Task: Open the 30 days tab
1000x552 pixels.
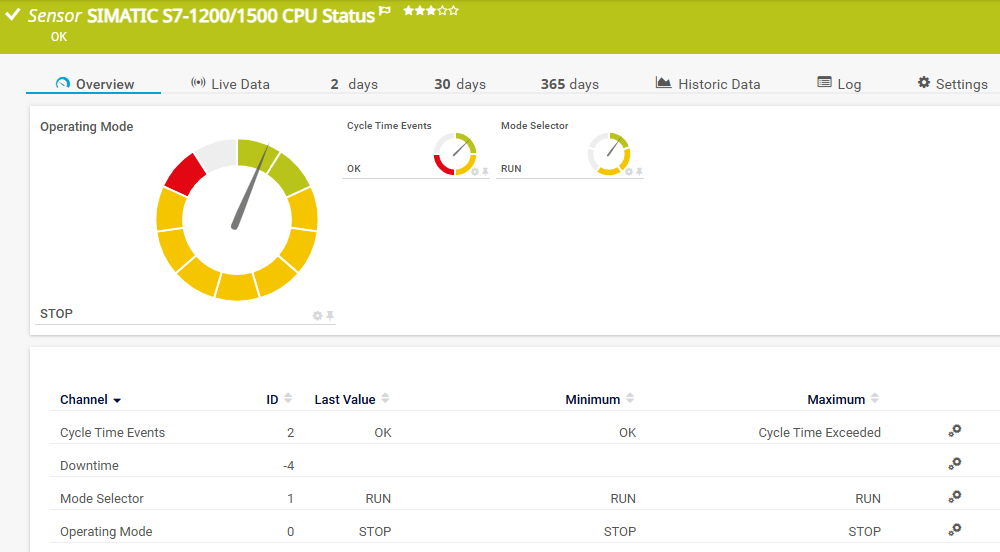Action: (460, 84)
